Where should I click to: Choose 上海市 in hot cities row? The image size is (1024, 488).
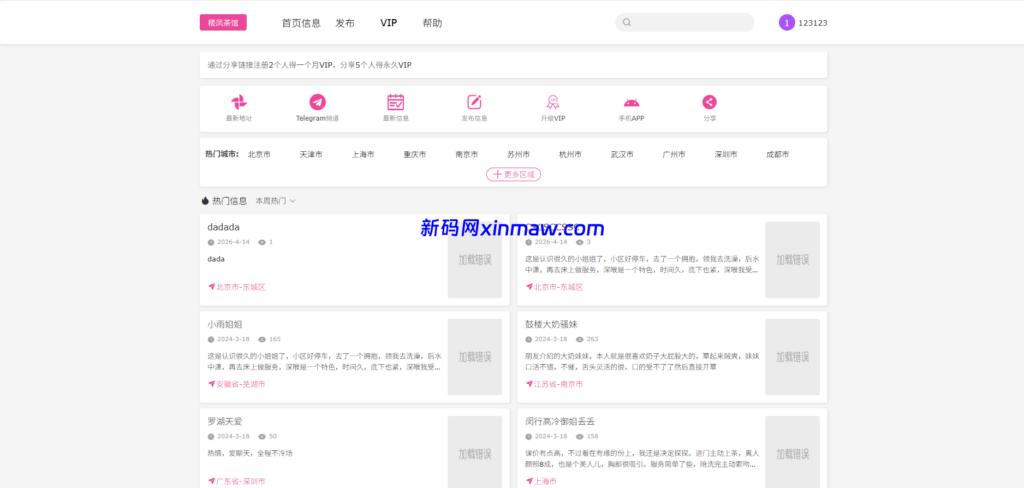[363, 155]
